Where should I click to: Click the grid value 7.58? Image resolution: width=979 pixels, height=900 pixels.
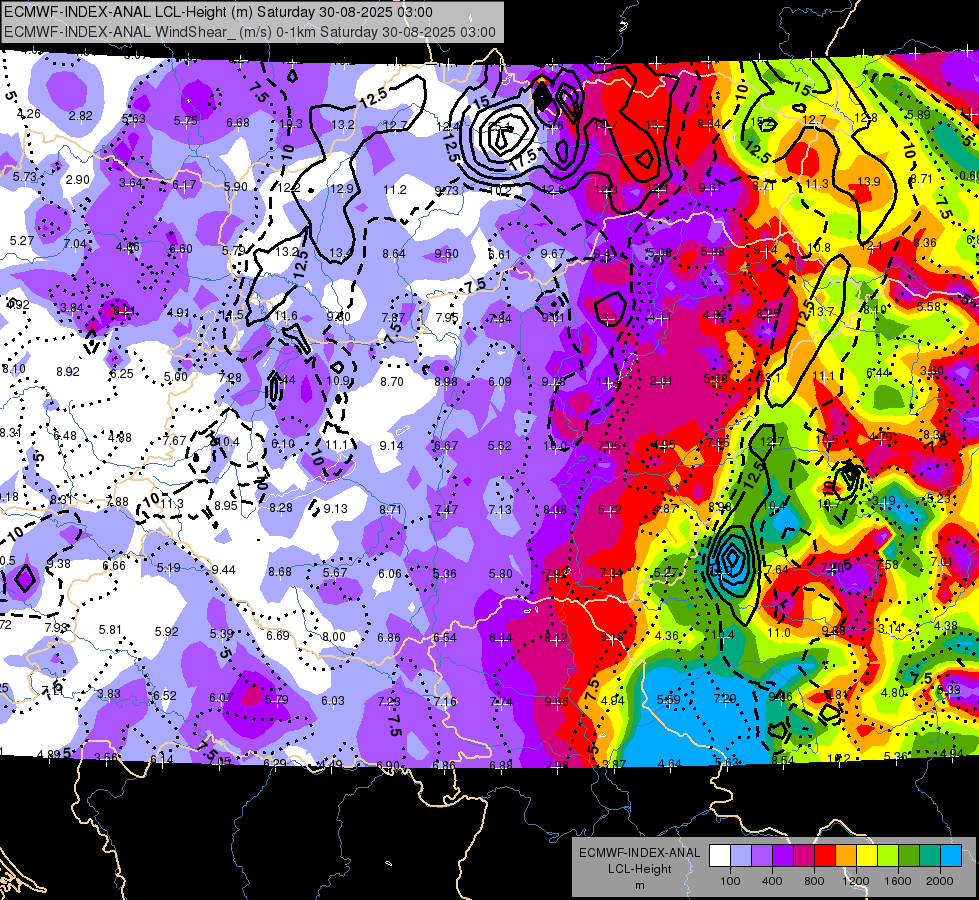(887, 565)
